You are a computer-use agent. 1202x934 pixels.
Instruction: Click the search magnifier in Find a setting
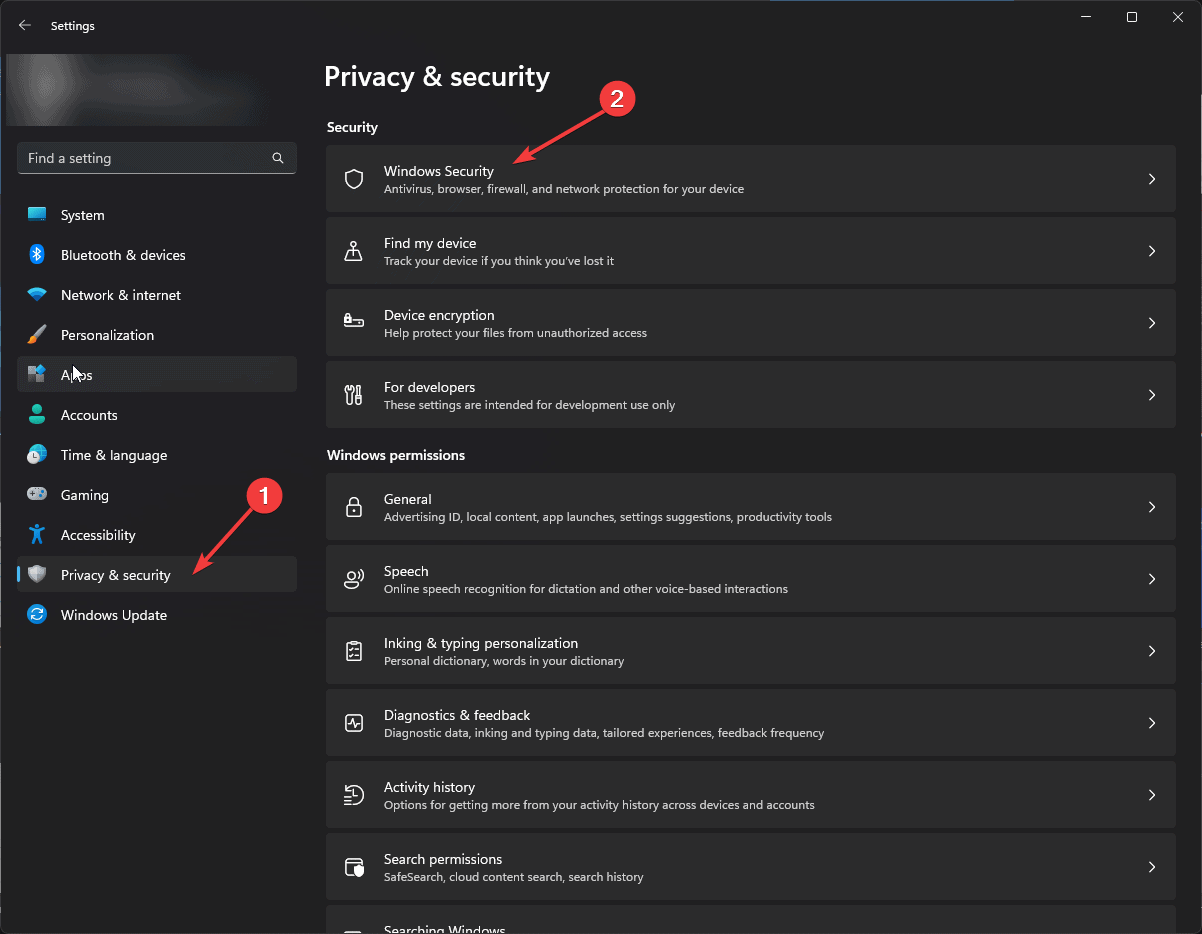pyautogui.click(x=277, y=158)
